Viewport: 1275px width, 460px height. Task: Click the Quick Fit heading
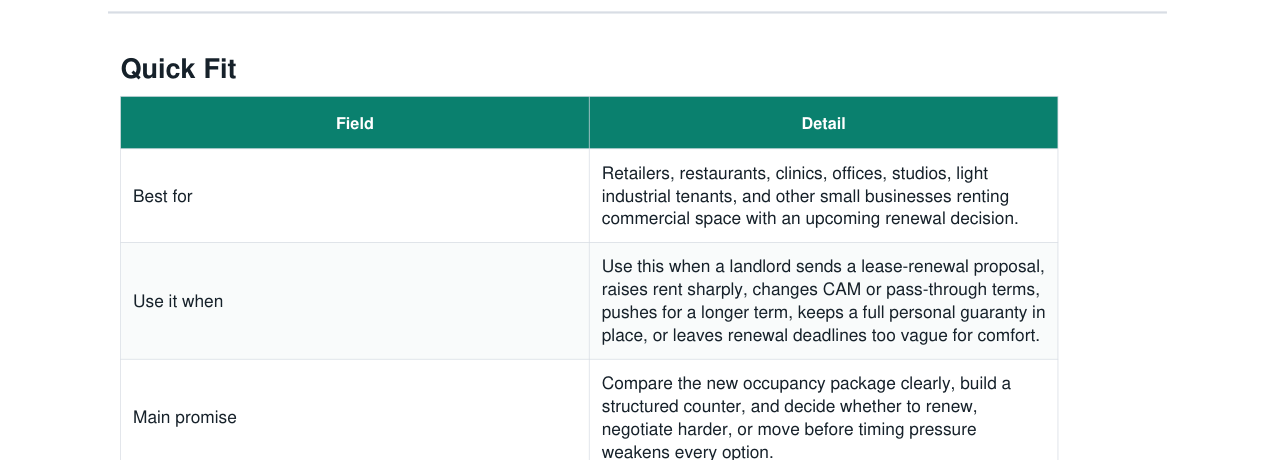coord(179,69)
